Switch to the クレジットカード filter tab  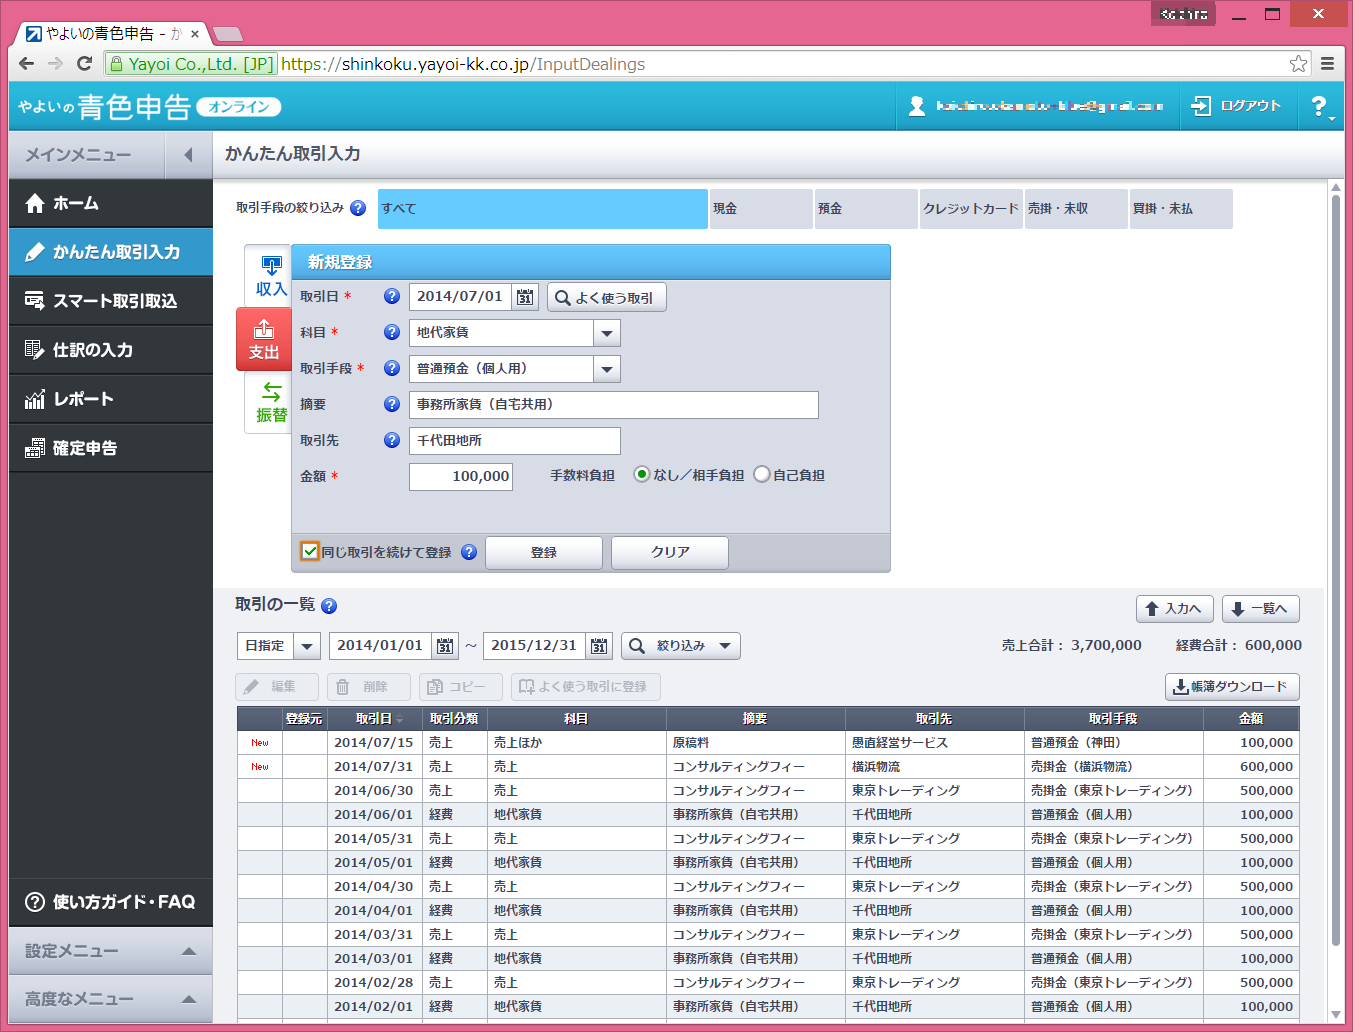[x=970, y=209]
